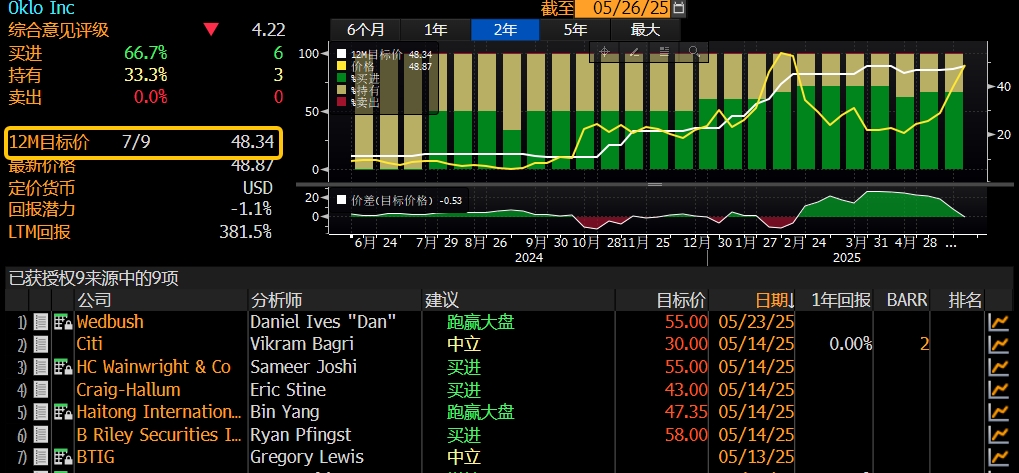The image size is (1019, 473).
Task: Click analyst name Ryan Pfingst
Action: pos(301,435)
